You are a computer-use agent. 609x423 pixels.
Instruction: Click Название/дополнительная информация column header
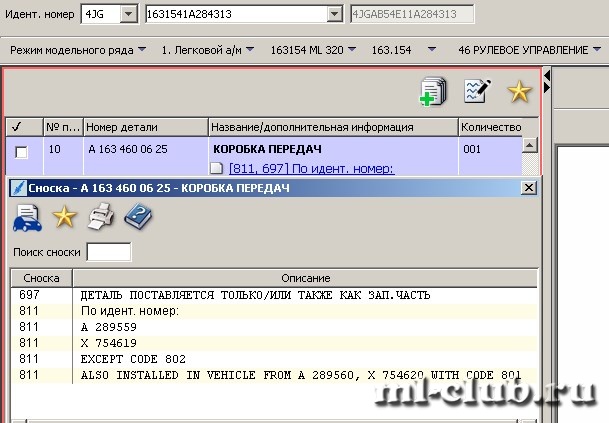pos(333,127)
